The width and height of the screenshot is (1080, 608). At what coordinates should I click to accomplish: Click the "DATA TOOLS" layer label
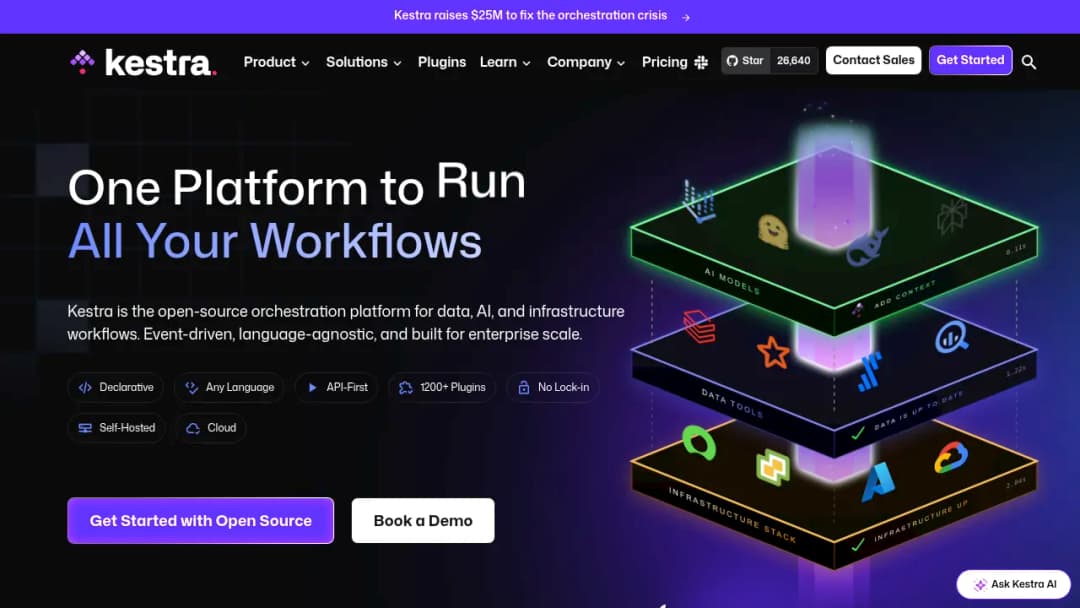click(x=732, y=403)
